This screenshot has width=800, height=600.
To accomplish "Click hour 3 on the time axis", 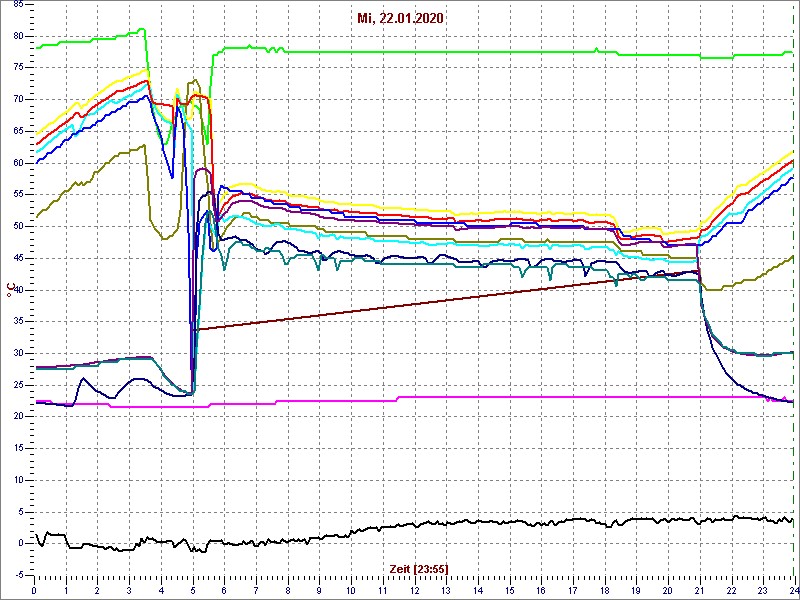I will [129, 589].
